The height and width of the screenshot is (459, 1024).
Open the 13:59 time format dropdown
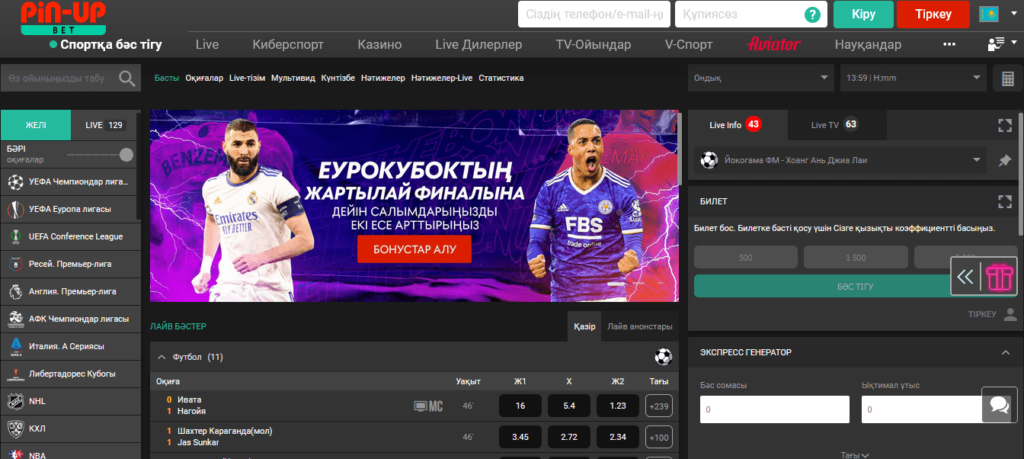(912, 78)
